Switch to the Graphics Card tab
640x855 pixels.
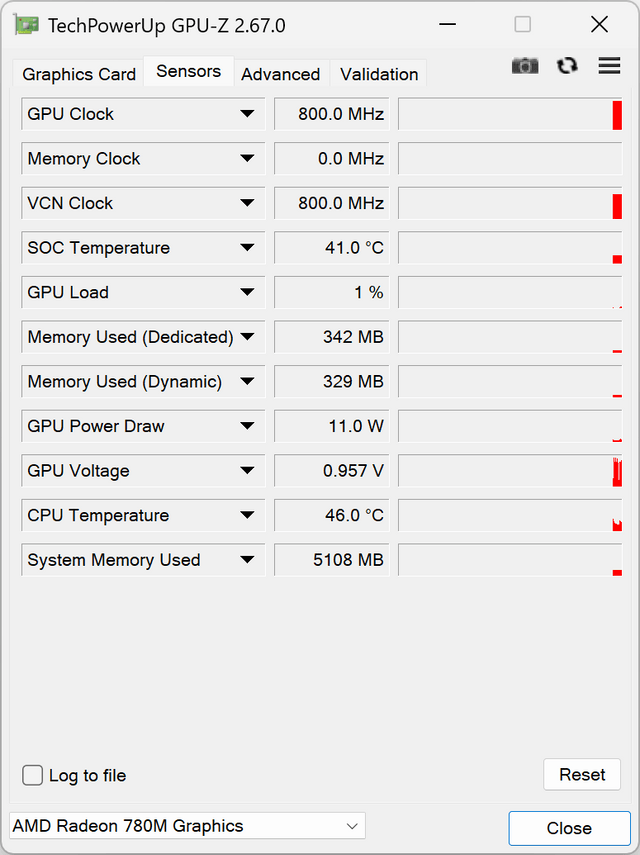point(79,74)
